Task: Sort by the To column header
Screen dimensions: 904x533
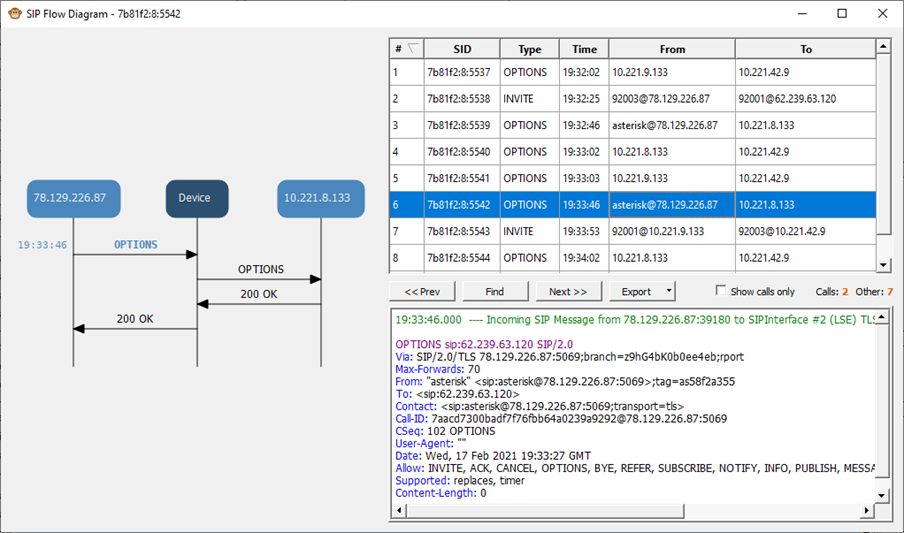Action: pos(805,49)
